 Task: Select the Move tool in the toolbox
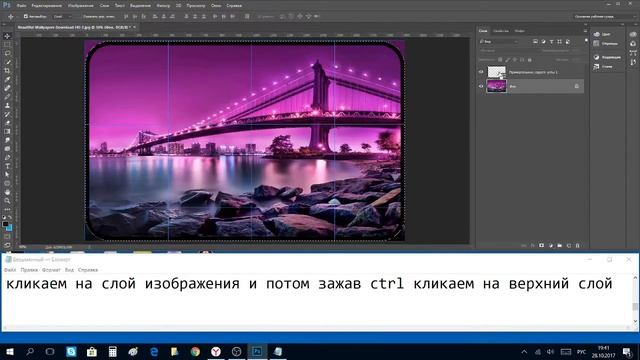7,36
